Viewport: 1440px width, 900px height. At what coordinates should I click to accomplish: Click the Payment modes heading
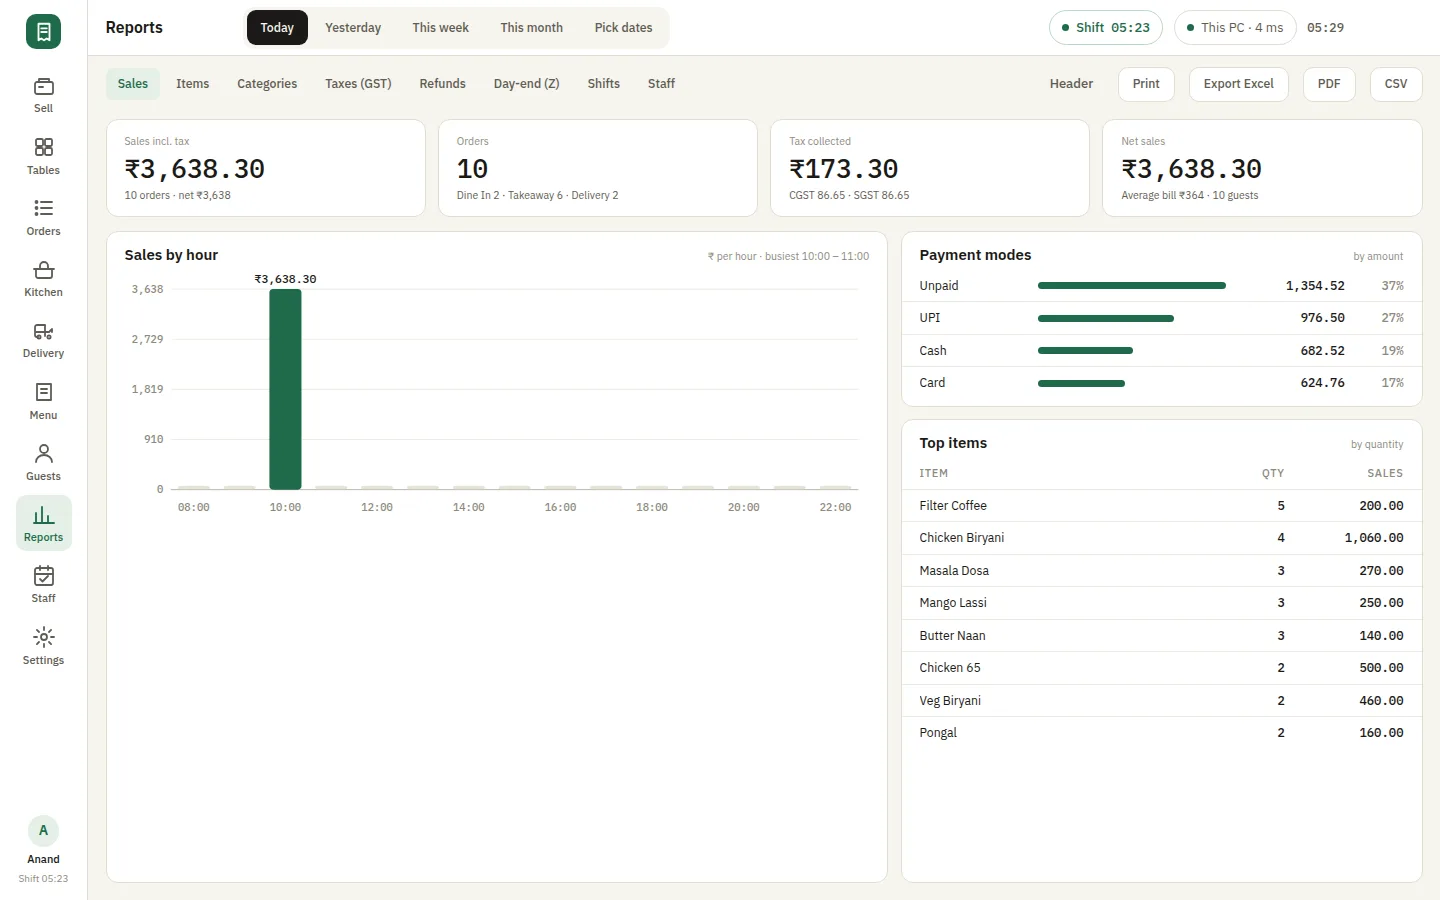pos(975,255)
